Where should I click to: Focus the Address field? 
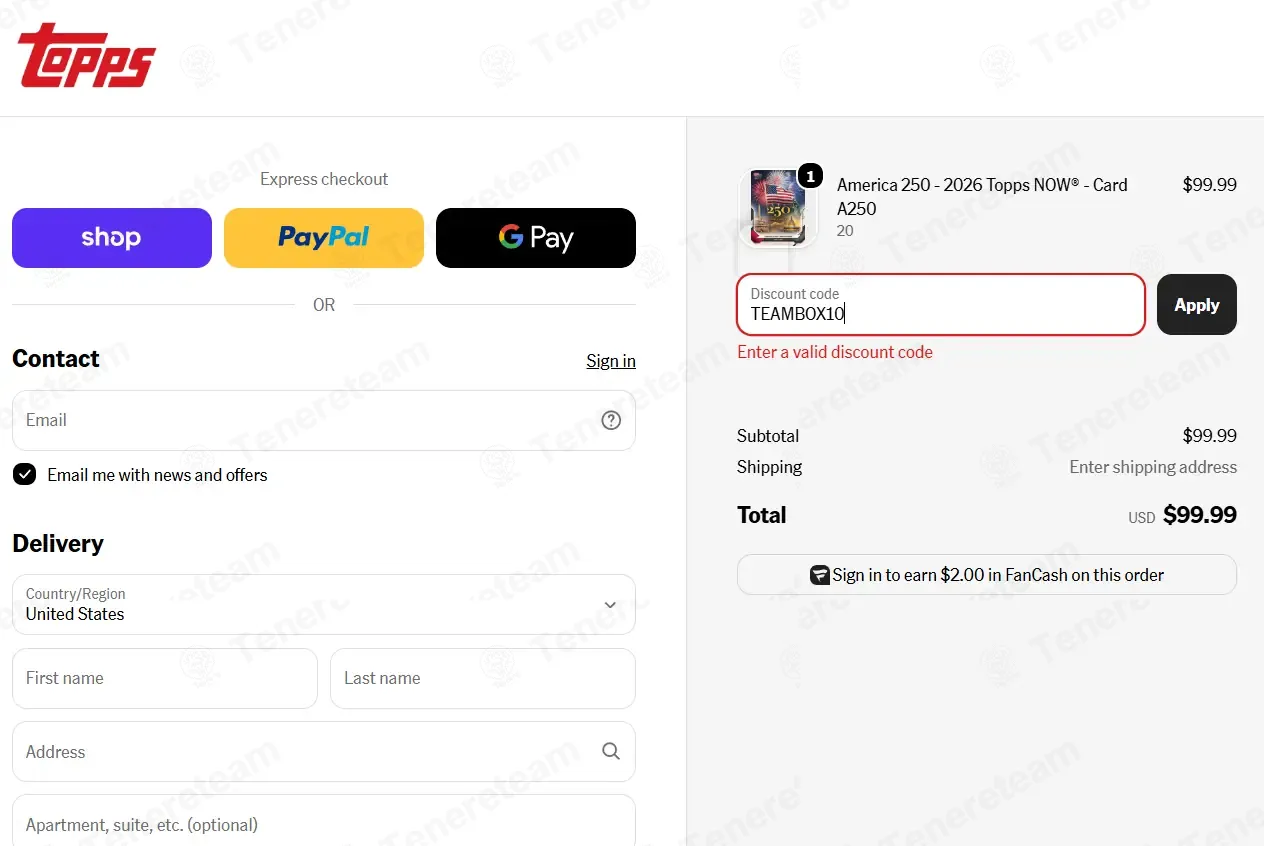(324, 751)
